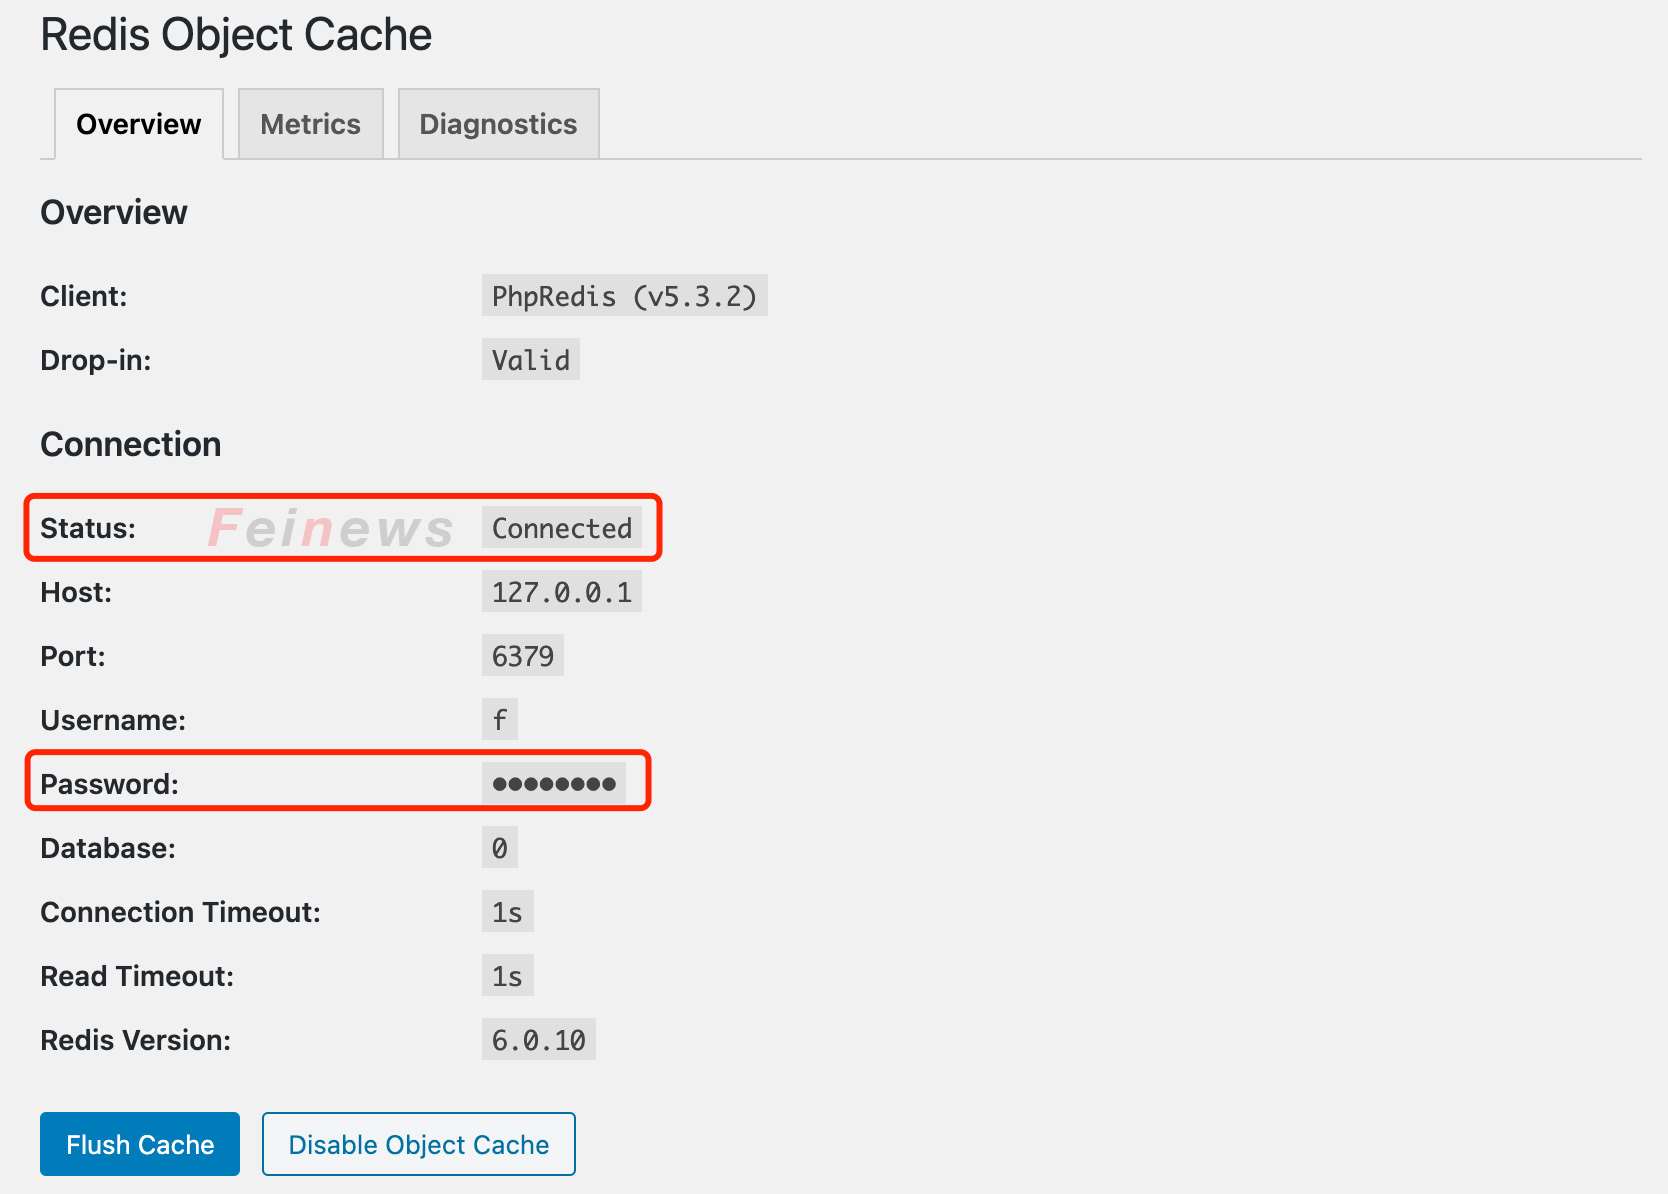Image resolution: width=1668 pixels, height=1194 pixels.
Task: Click the Drop-in: label
Action: pos(96,360)
